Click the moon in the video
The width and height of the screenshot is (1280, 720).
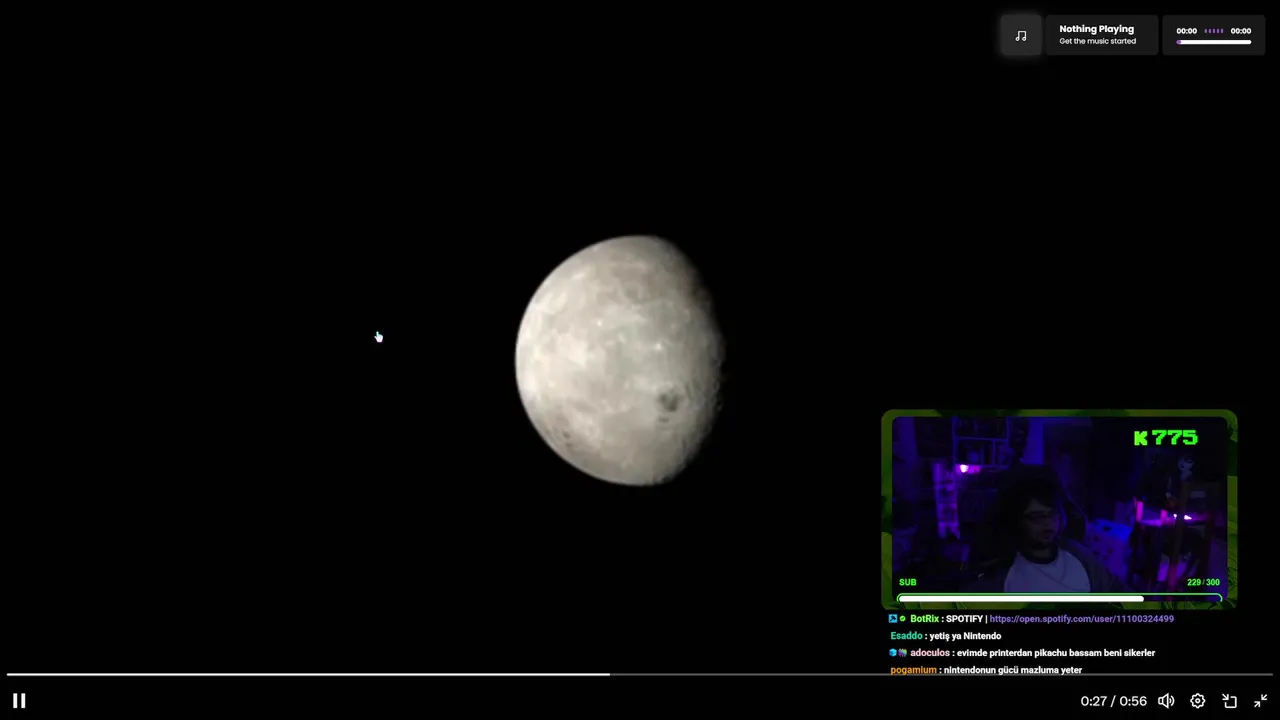tap(619, 360)
